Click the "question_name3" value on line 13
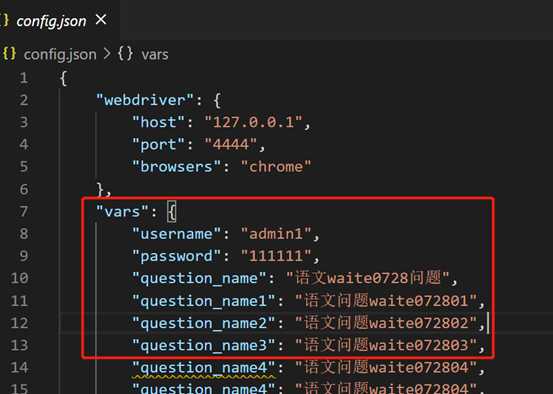553x394 pixels. tap(386, 345)
